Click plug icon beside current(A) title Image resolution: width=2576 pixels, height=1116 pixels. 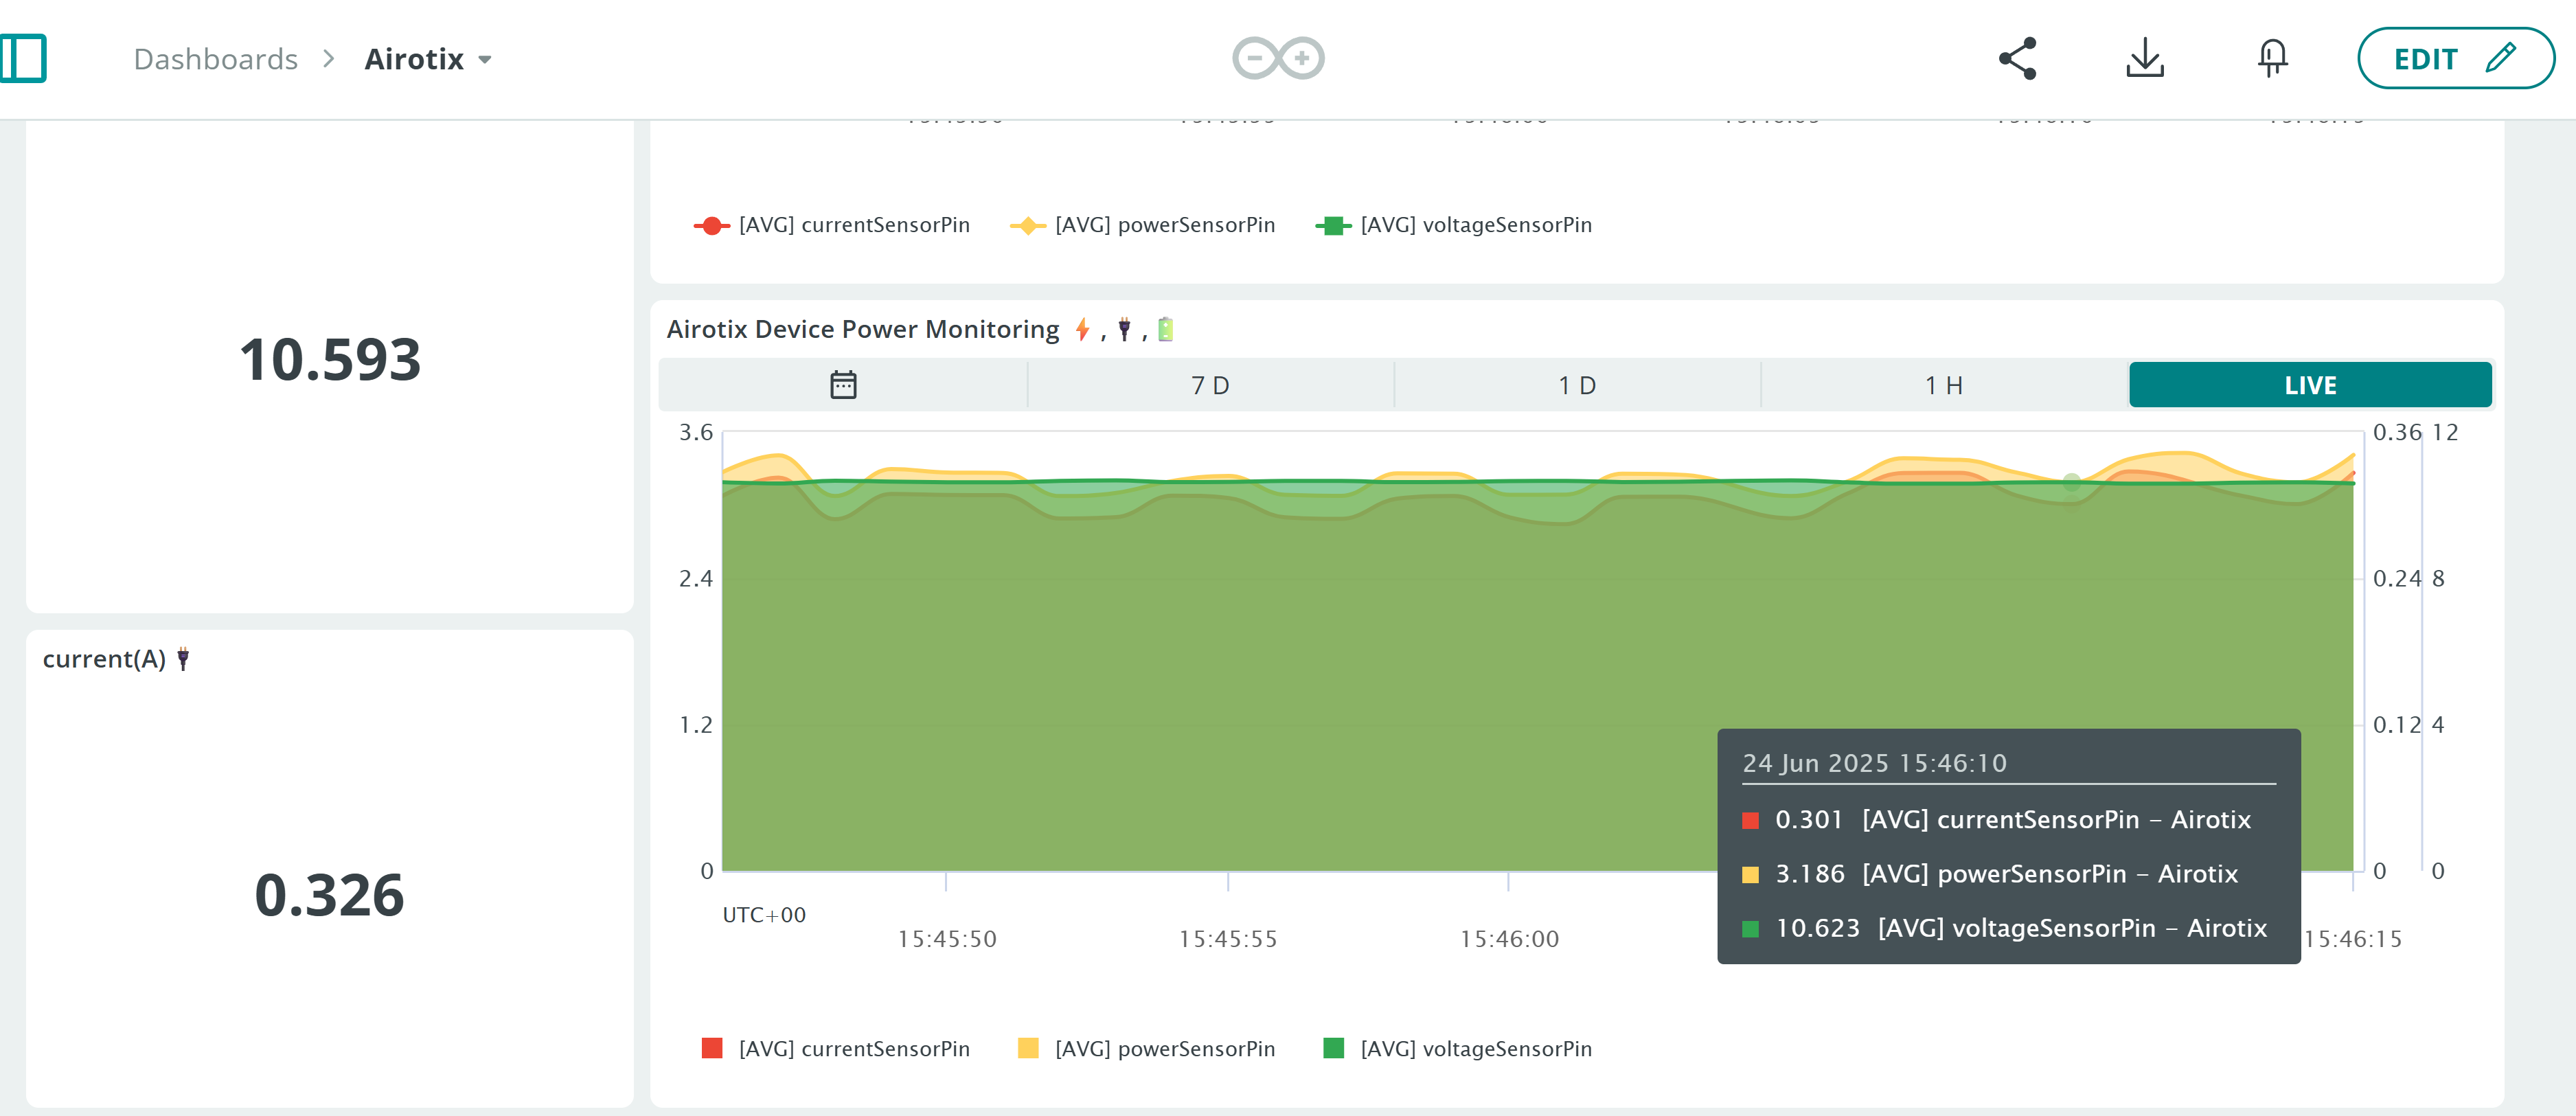tap(183, 659)
